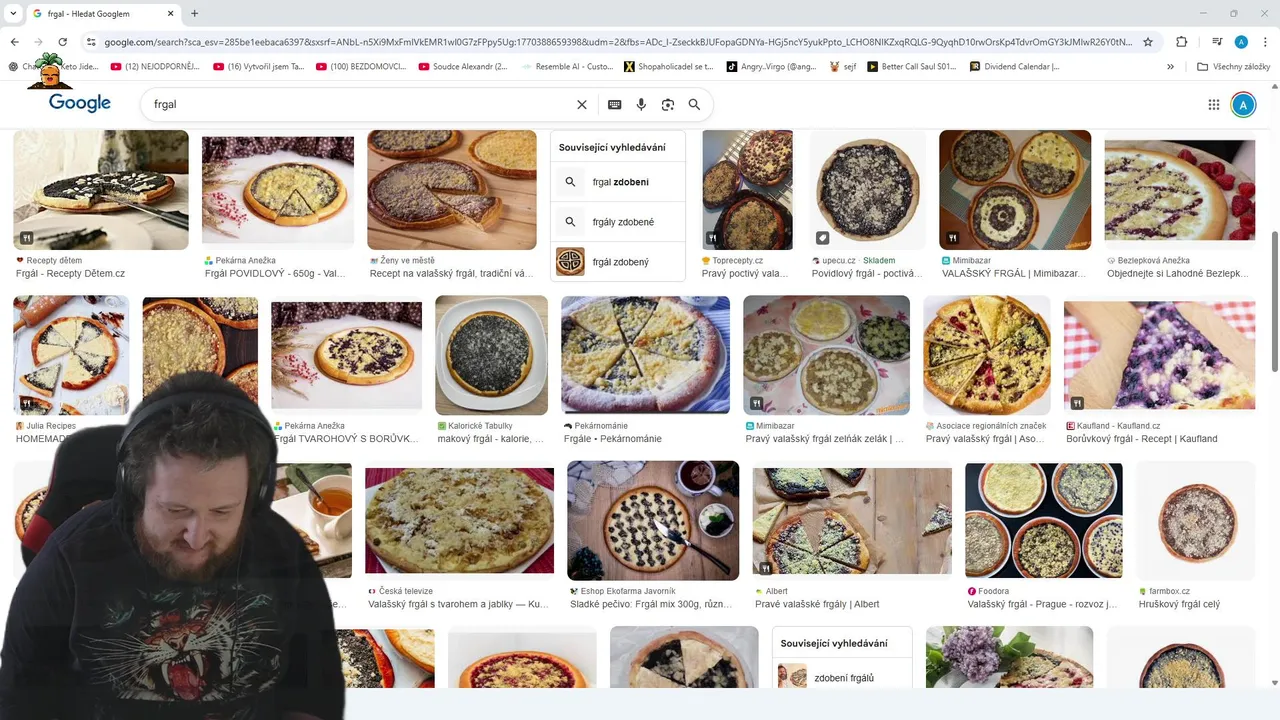Go back to the previous page
The image size is (1280, 720).
click(14, 42)
